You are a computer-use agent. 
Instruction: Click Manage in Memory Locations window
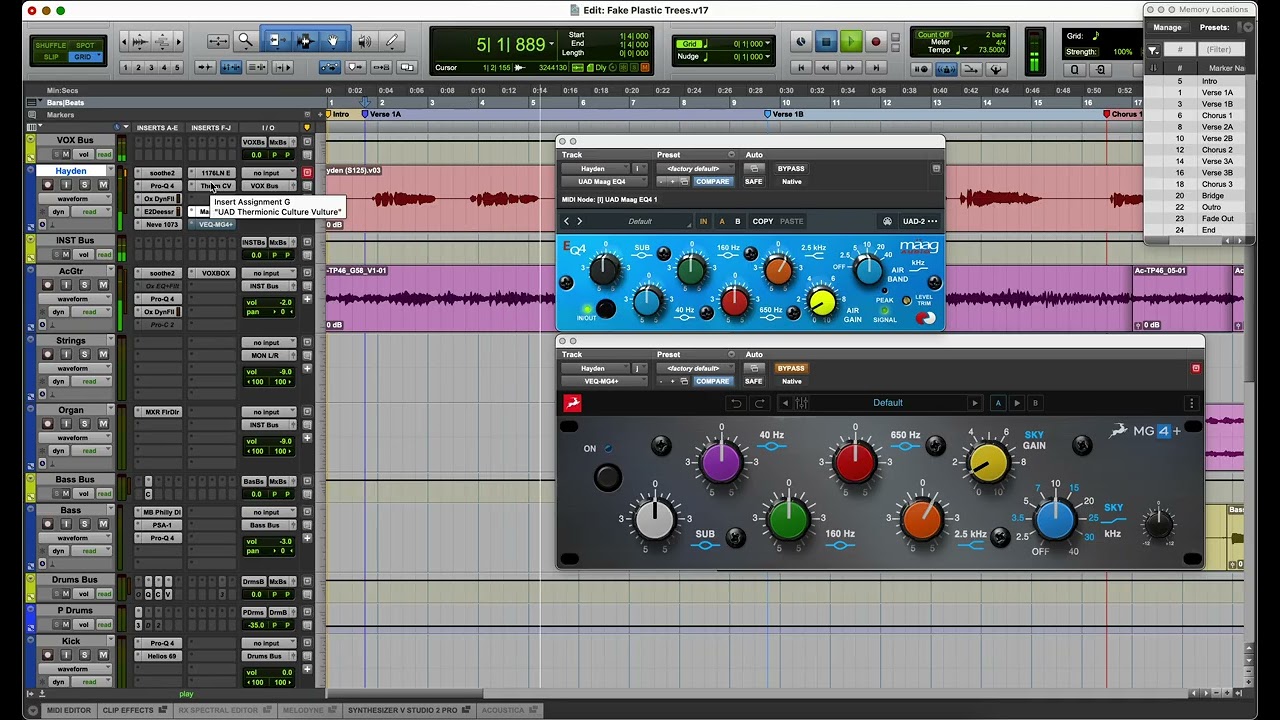point(1167,27)
